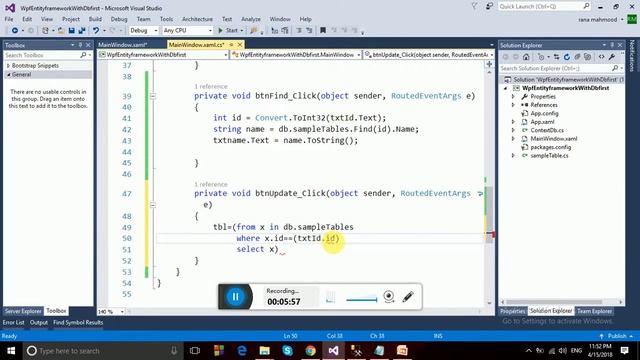Open the MainWindow class navigation dropdown
The height and width of the screenshot is (360, 640).
point(296,55)
